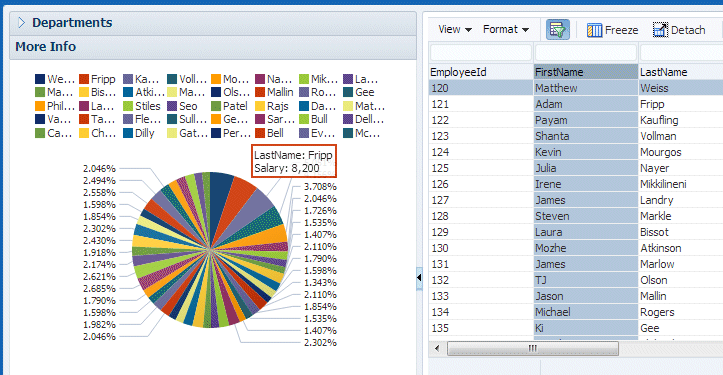The height and width of the screenshot is (375, 723).
Task: Click the Steven first name cell
Action: [586, 216]
